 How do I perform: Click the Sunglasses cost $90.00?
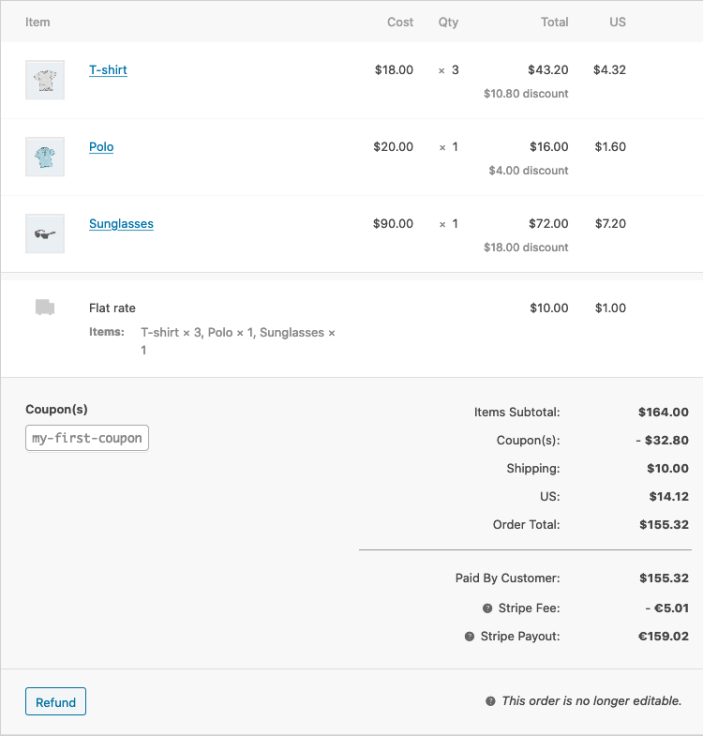pyautogui.click(x=393, y=224)
